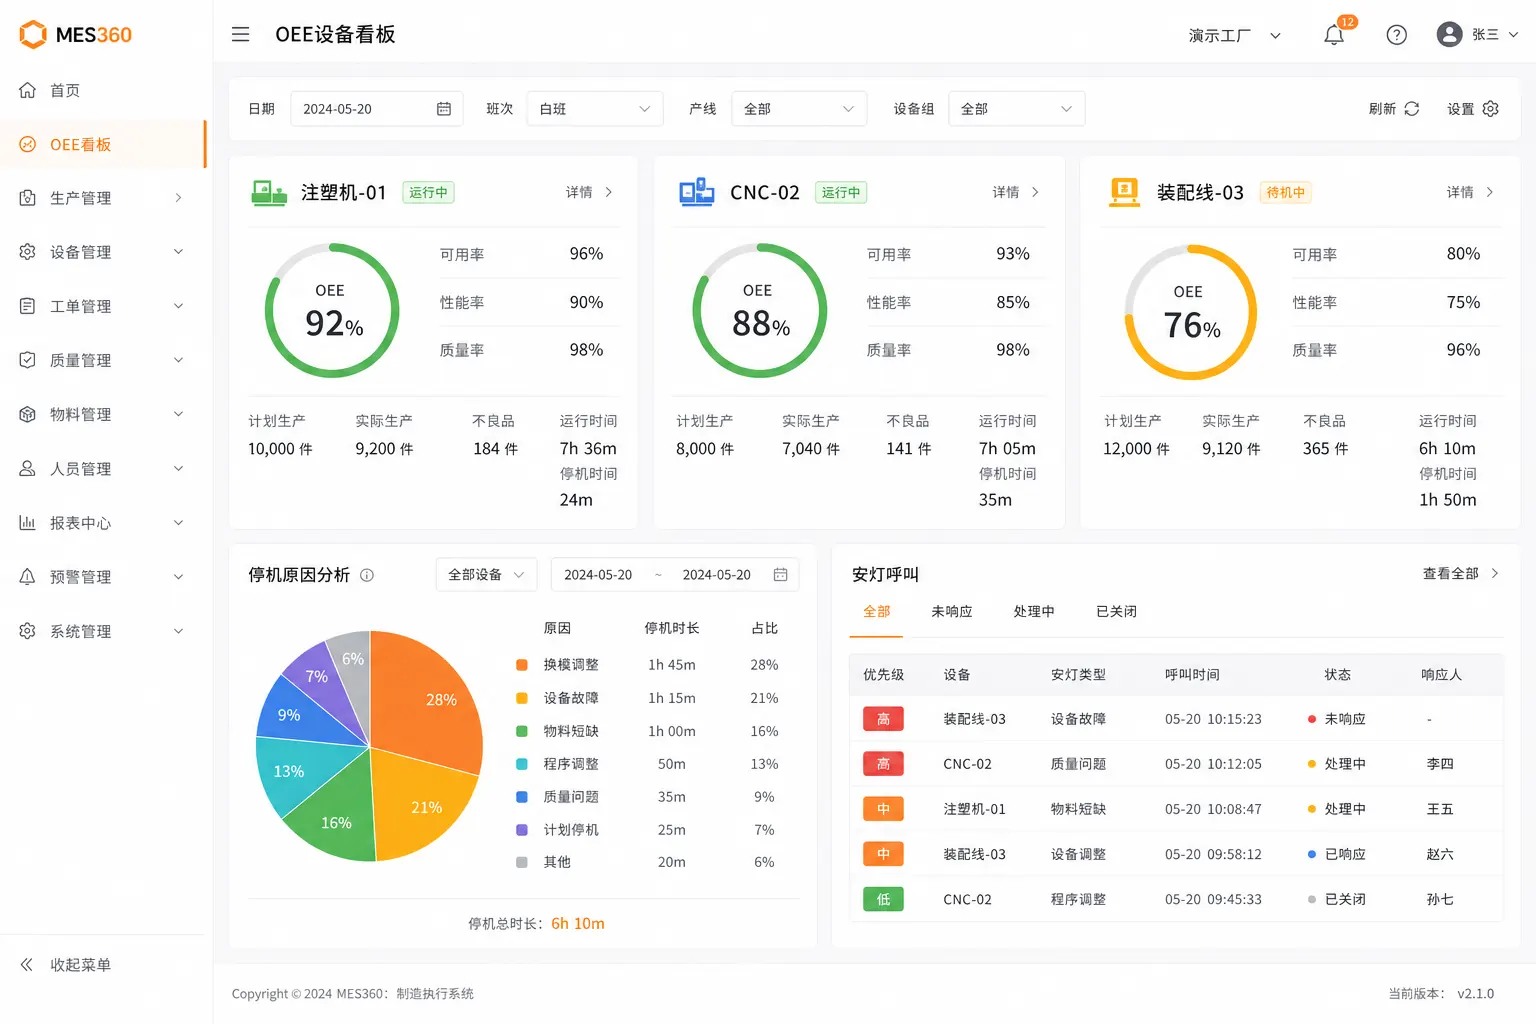Open 物料管理 in the sidebar
This screenshot has width=1536, height=1024.
click(103, 414)
